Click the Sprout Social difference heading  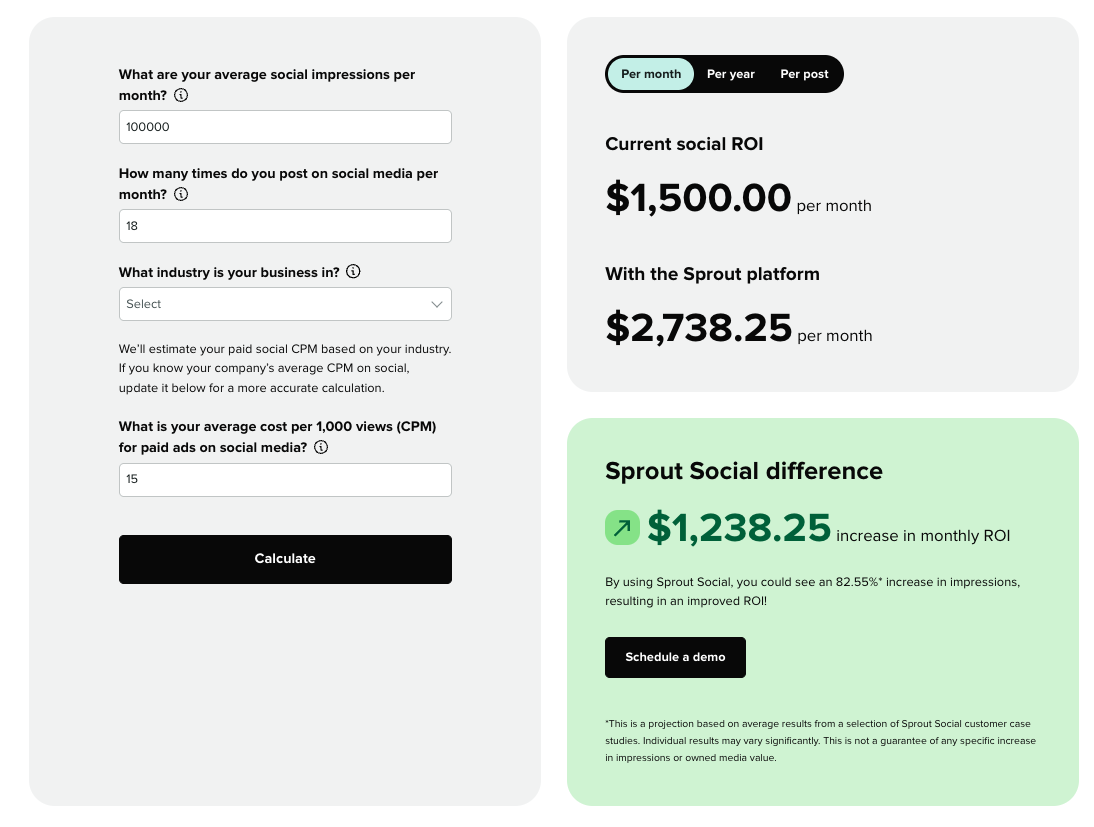(744, 471)
